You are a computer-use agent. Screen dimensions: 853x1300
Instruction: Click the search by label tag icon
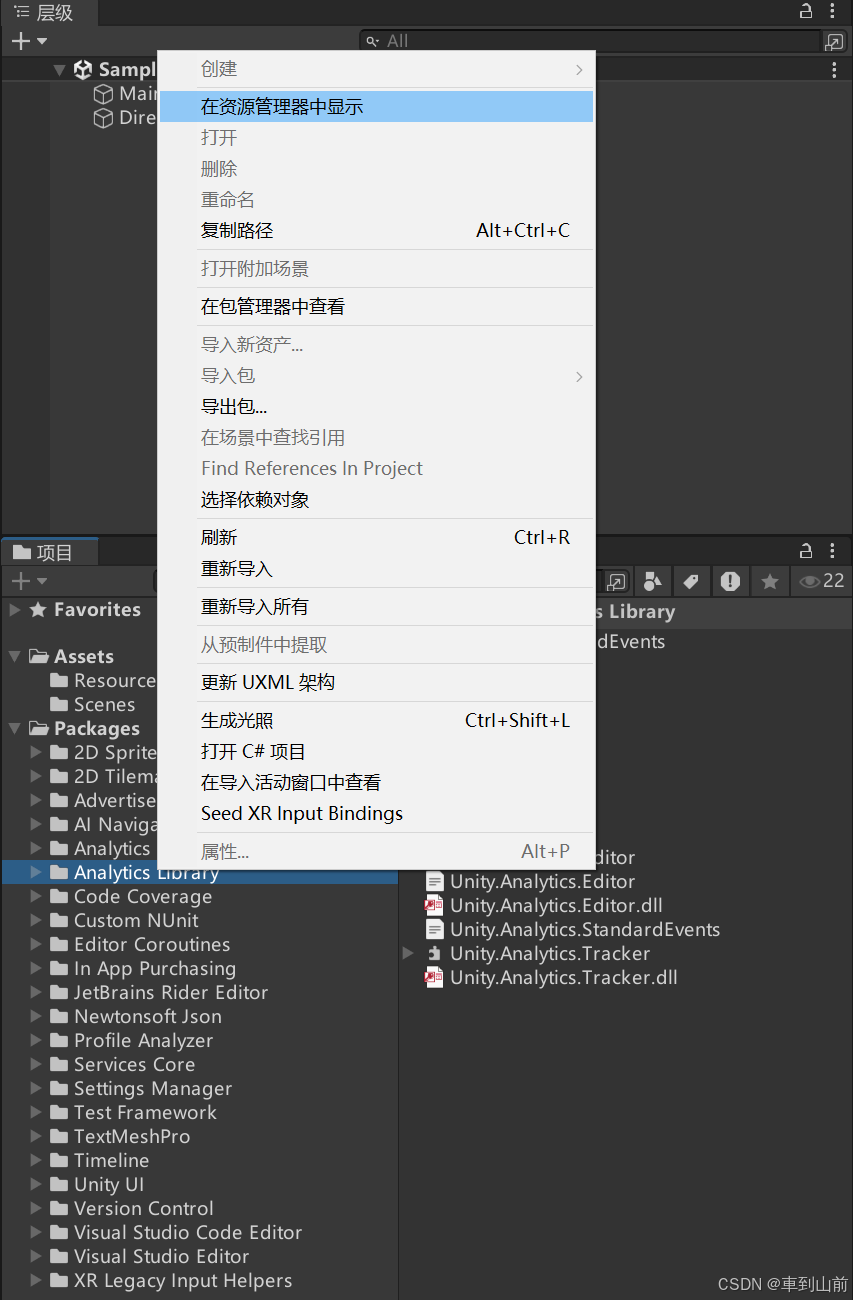click(690, 581)
